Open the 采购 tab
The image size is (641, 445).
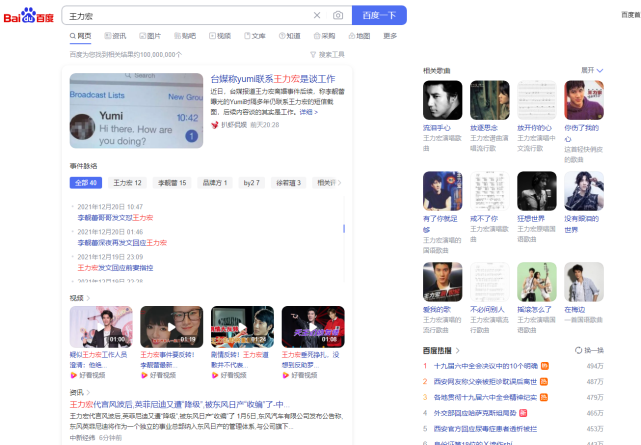point(325,36)
